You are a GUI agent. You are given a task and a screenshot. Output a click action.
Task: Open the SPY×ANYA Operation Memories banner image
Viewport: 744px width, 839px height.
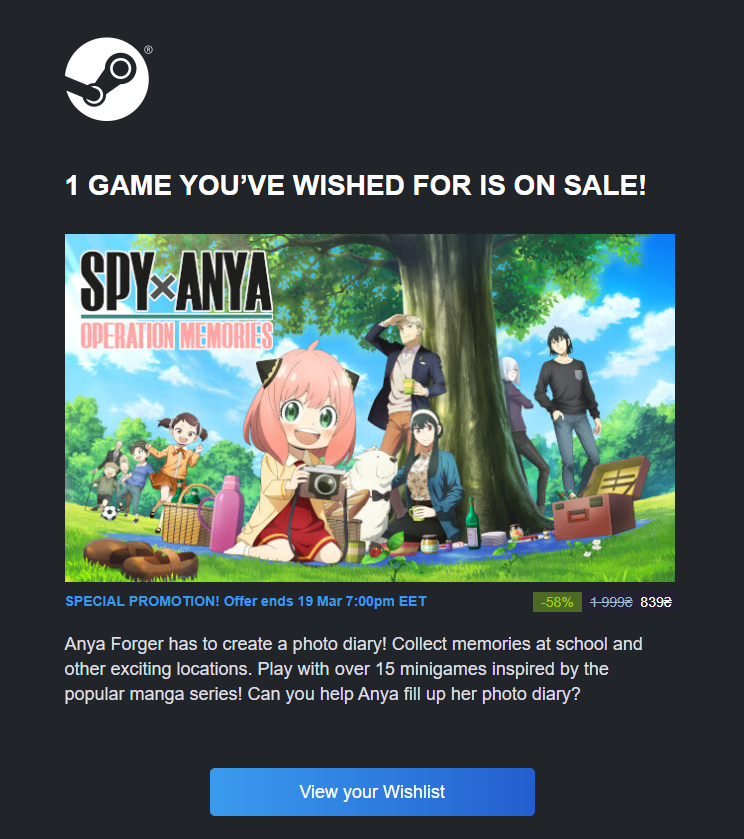370,408
